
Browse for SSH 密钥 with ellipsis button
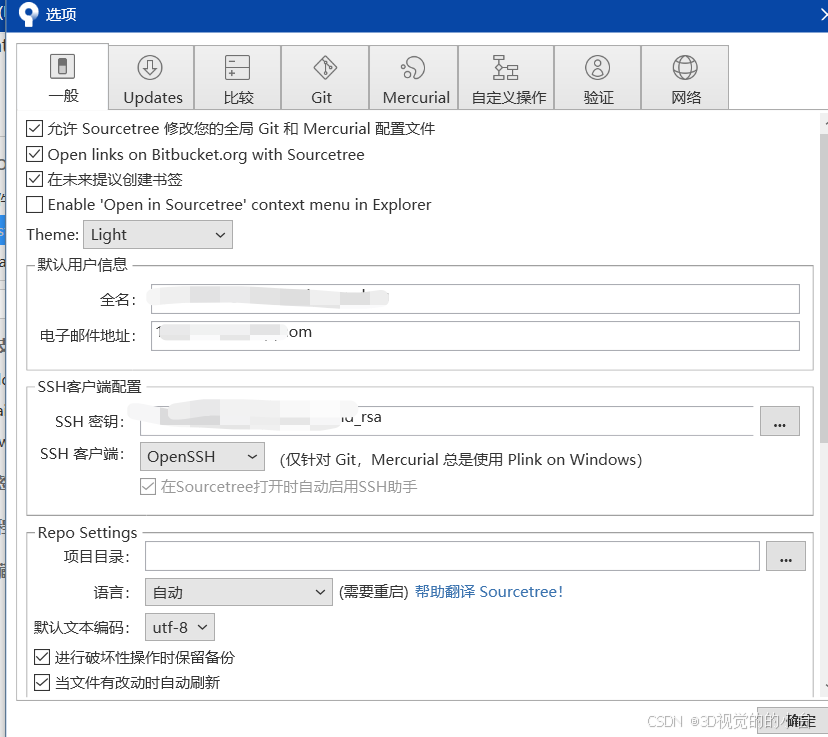click(779, 421)
